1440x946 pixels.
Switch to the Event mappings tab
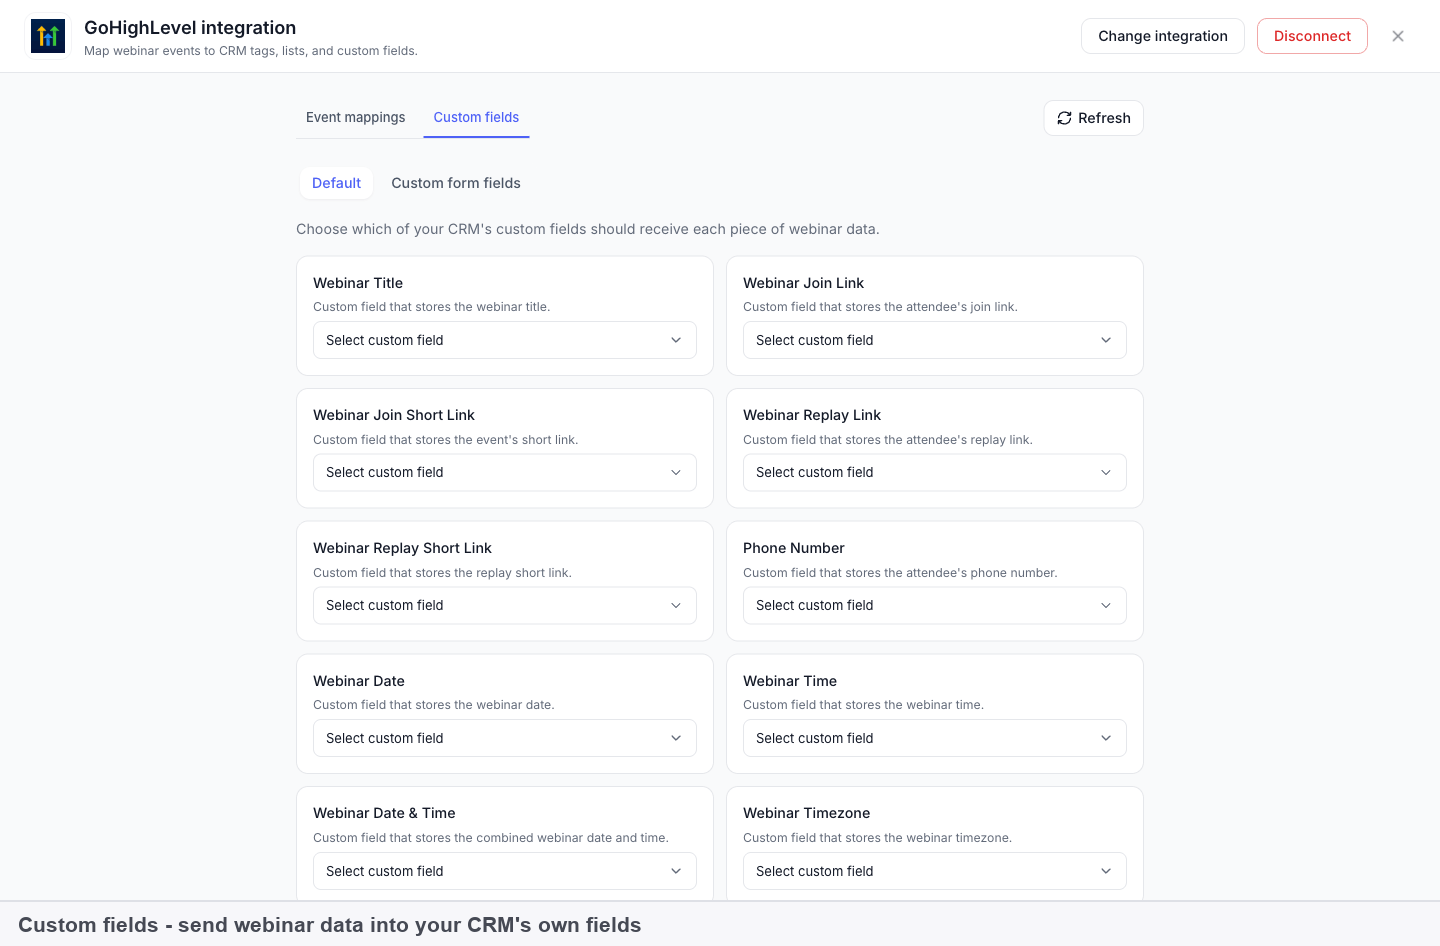(356, 117)
